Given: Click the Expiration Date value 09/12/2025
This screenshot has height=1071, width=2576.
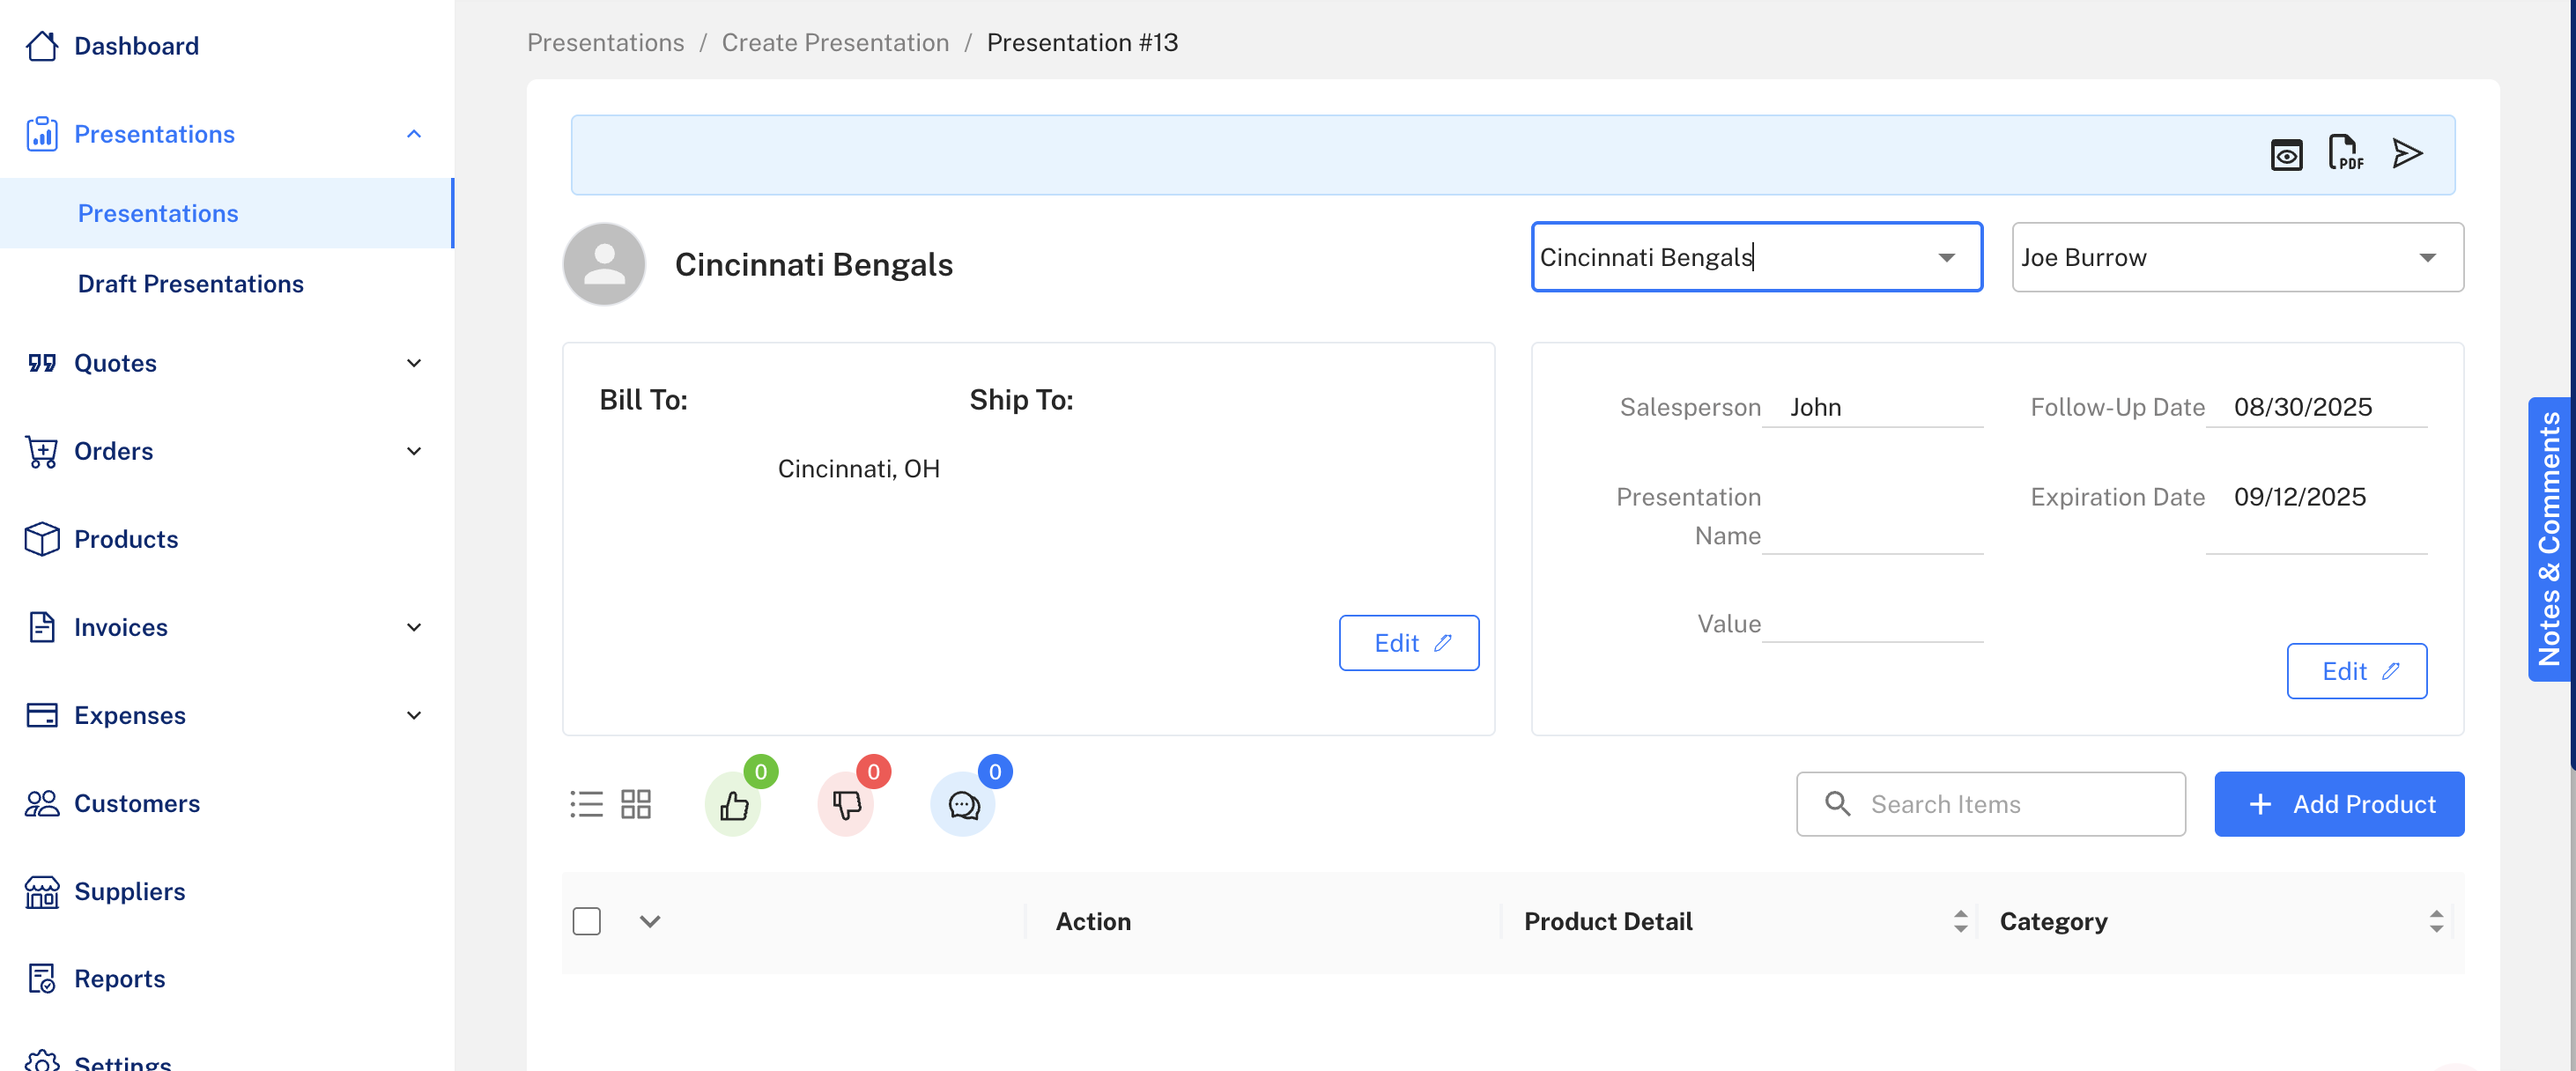Looking at the screenshot, I should (x=2300, y=498).
